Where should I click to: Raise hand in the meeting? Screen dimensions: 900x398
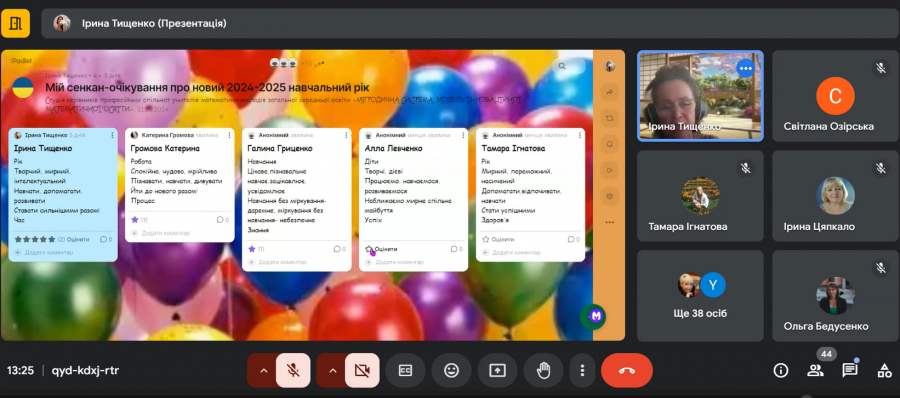pos(543,370)
